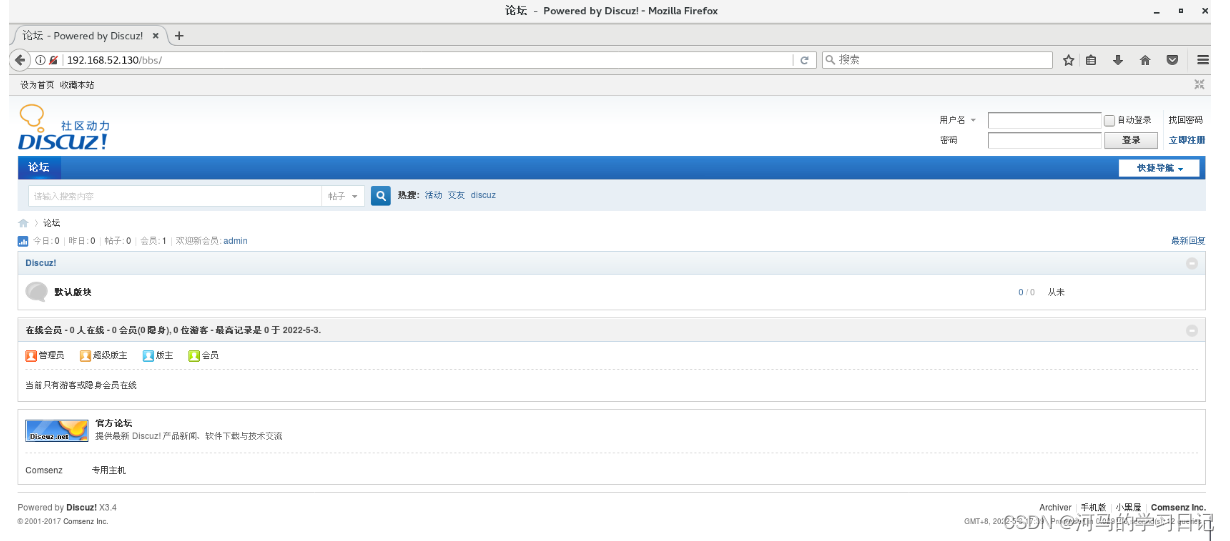Screen dimensions: 1230x541
Task: Click the Discuz! logo
Action: tap(63, 128)
